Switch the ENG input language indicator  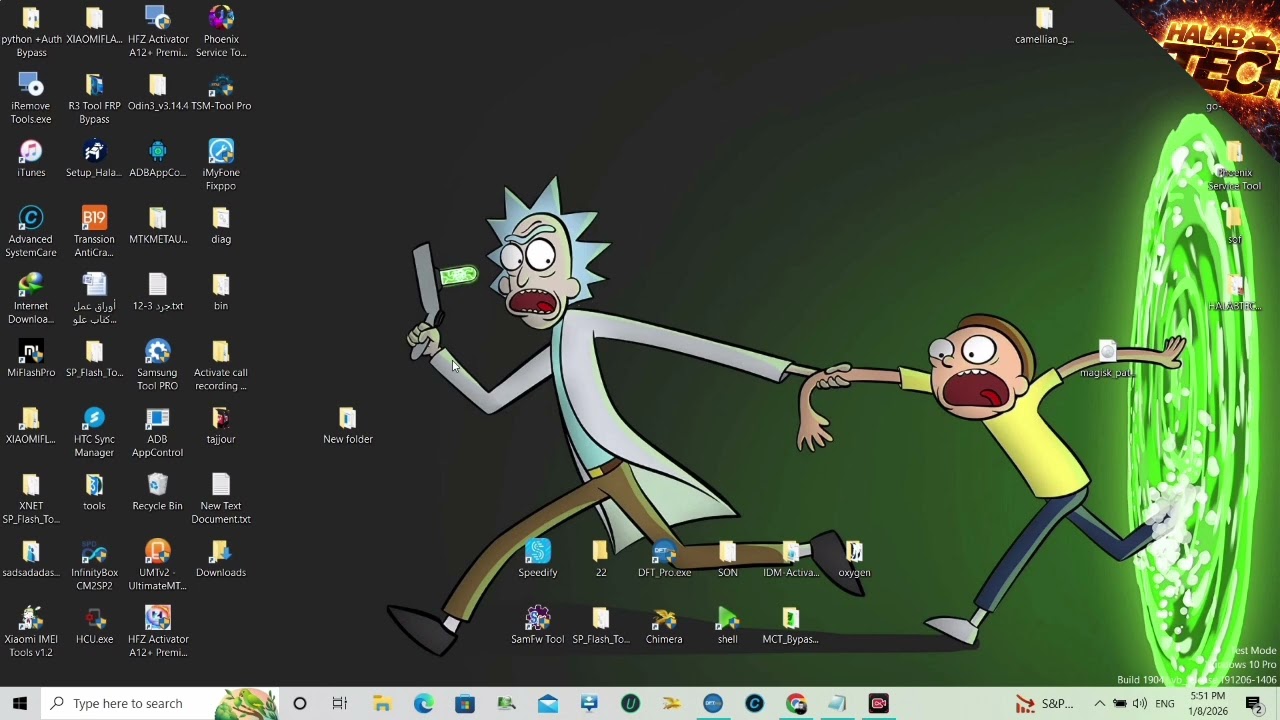pos(1165,703)
